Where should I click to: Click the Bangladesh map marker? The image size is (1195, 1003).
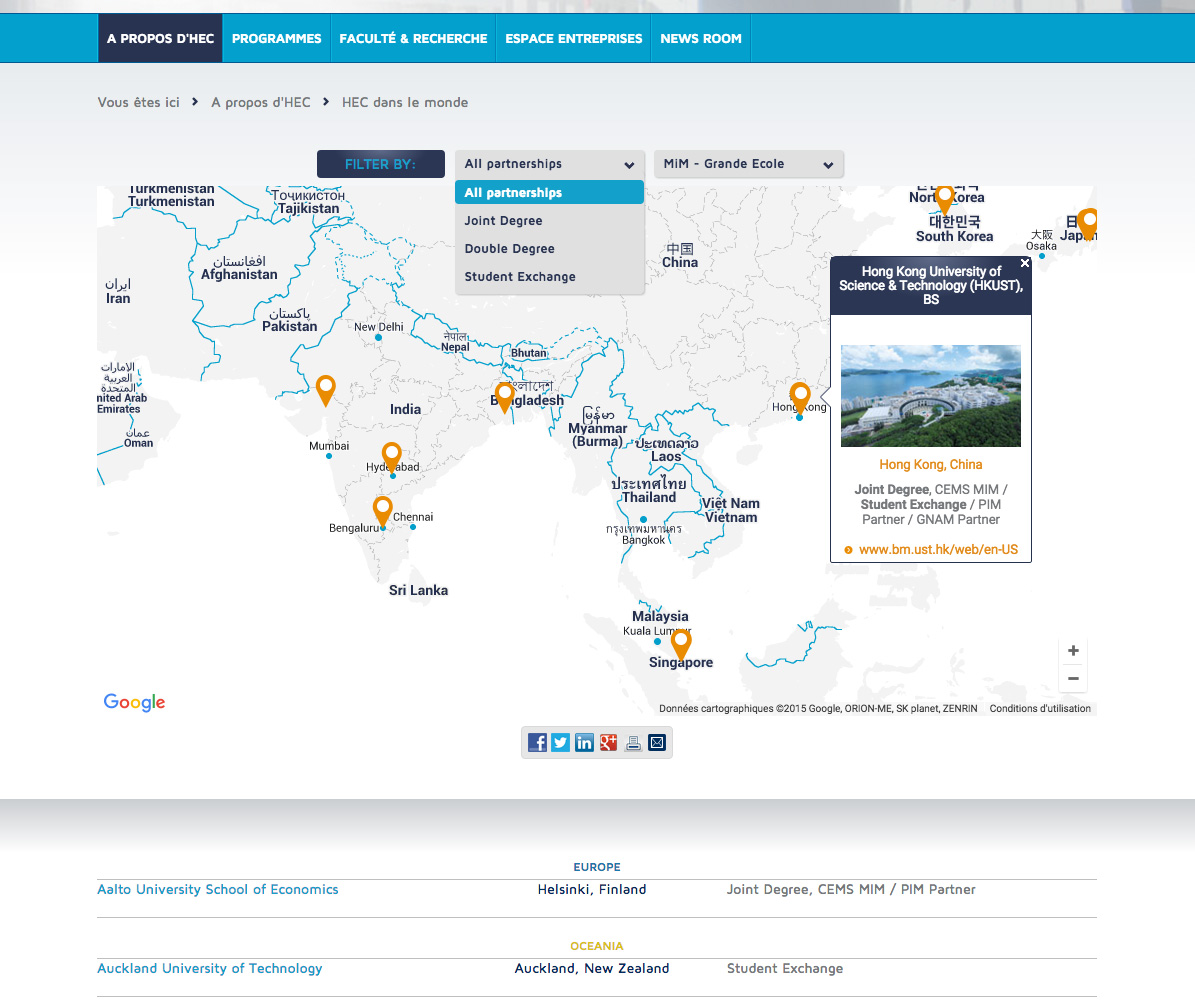[x=505, y=396]
